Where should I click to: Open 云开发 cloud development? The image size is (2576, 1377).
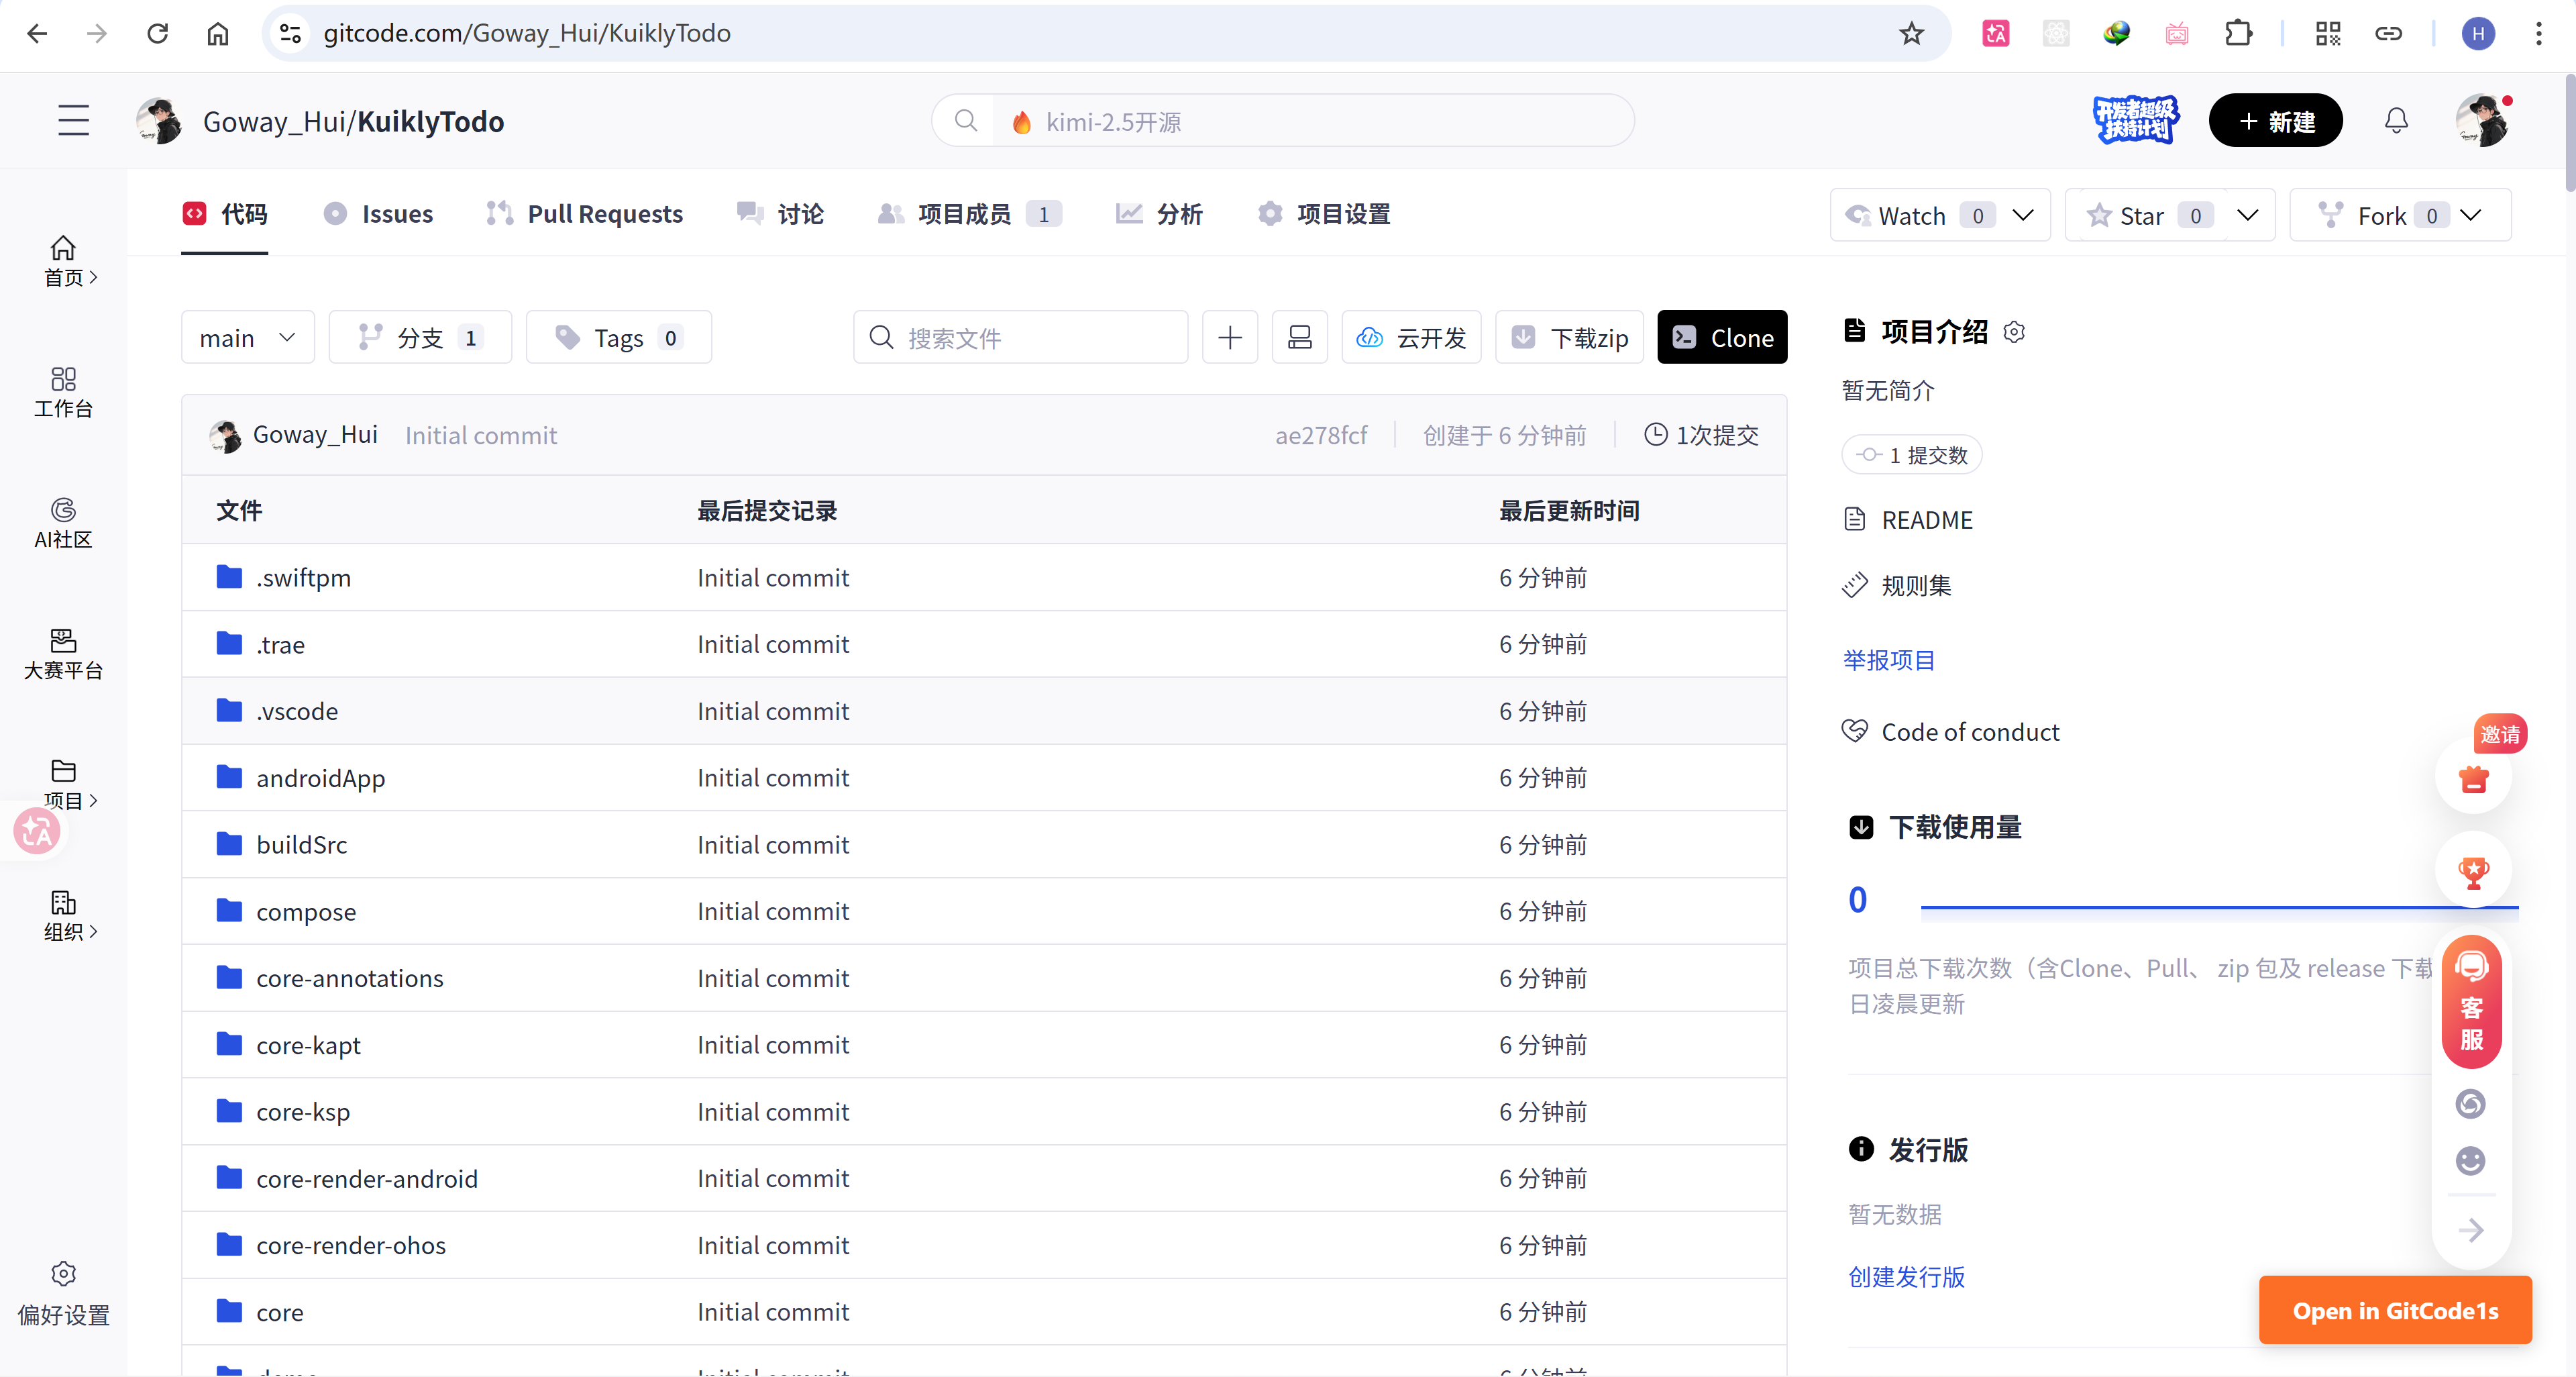point(1411,337)
